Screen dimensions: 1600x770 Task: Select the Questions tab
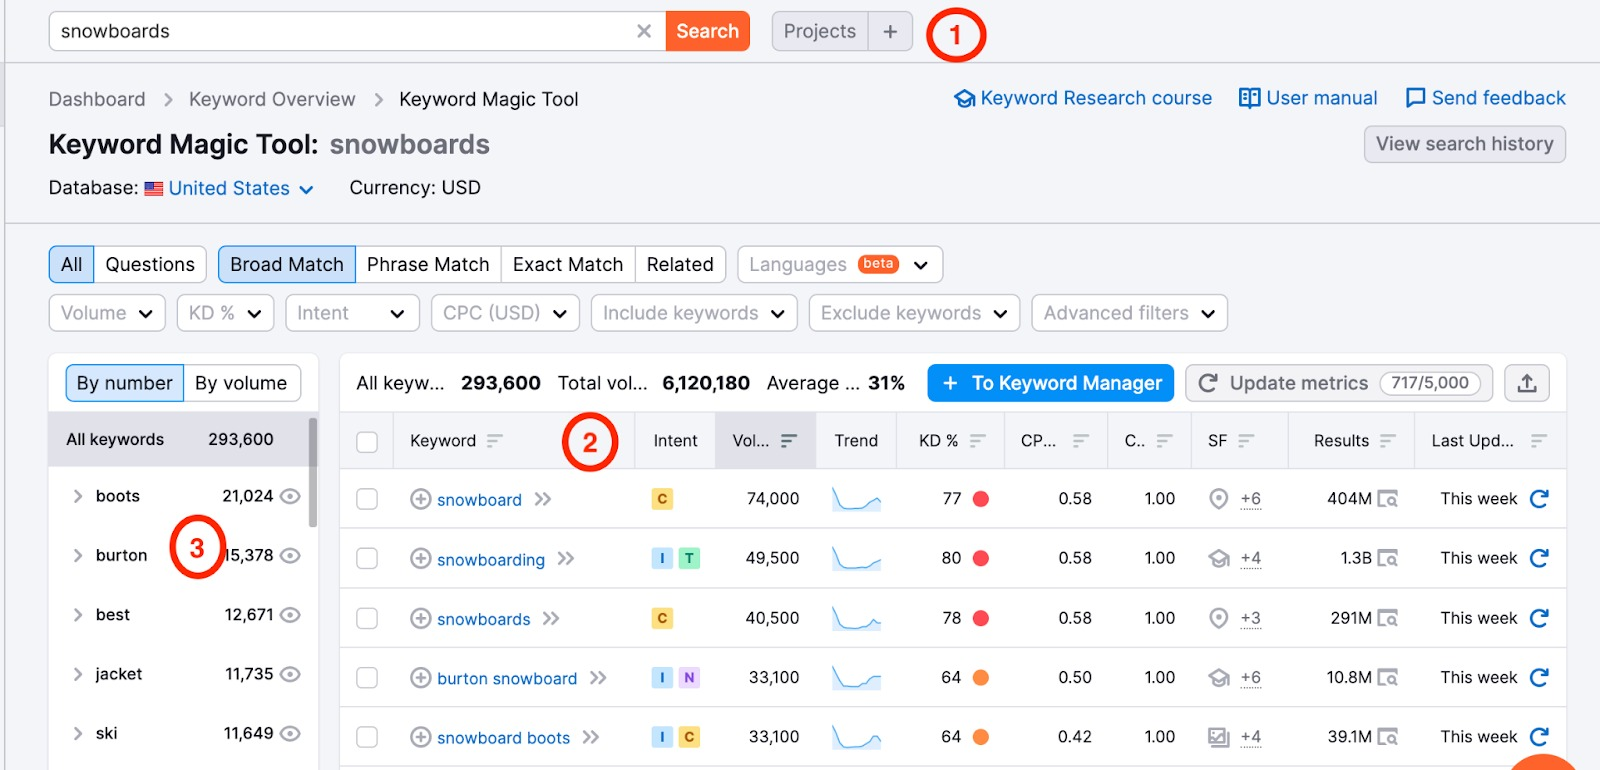(x=150, y=264)
